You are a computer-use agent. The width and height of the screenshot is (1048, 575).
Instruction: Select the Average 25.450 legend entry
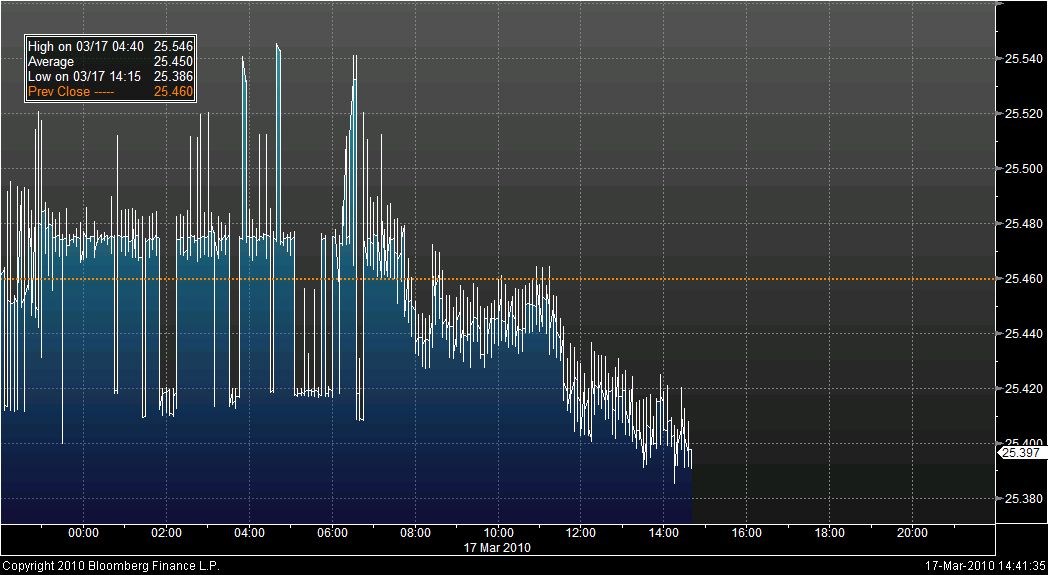click(110, 62)
